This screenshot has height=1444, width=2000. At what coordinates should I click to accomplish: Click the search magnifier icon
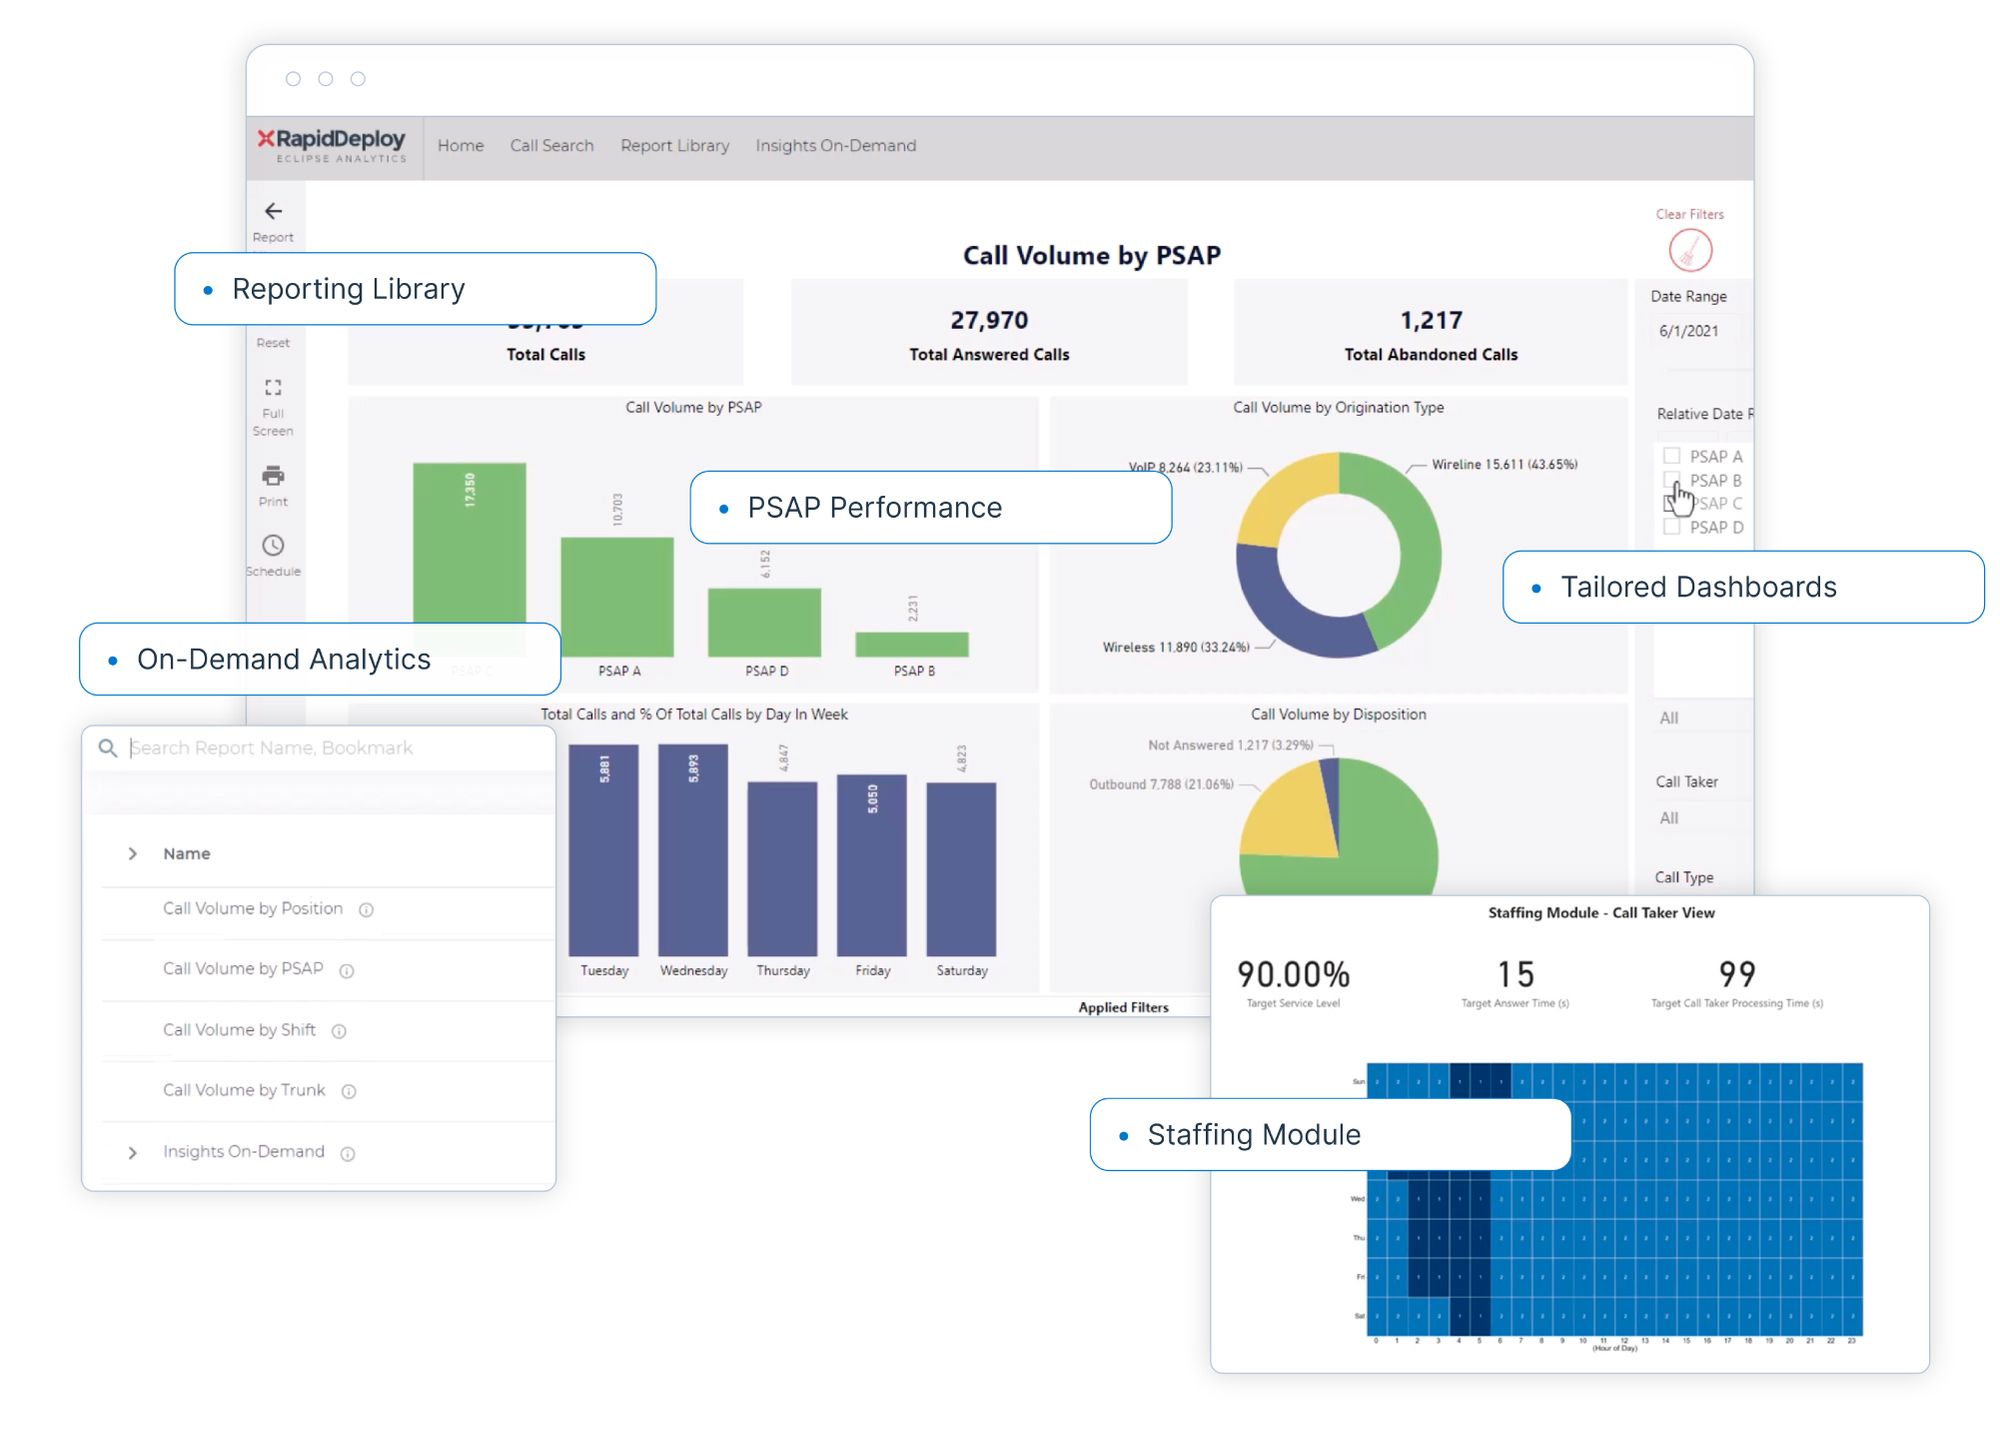(x=108, y=748)
